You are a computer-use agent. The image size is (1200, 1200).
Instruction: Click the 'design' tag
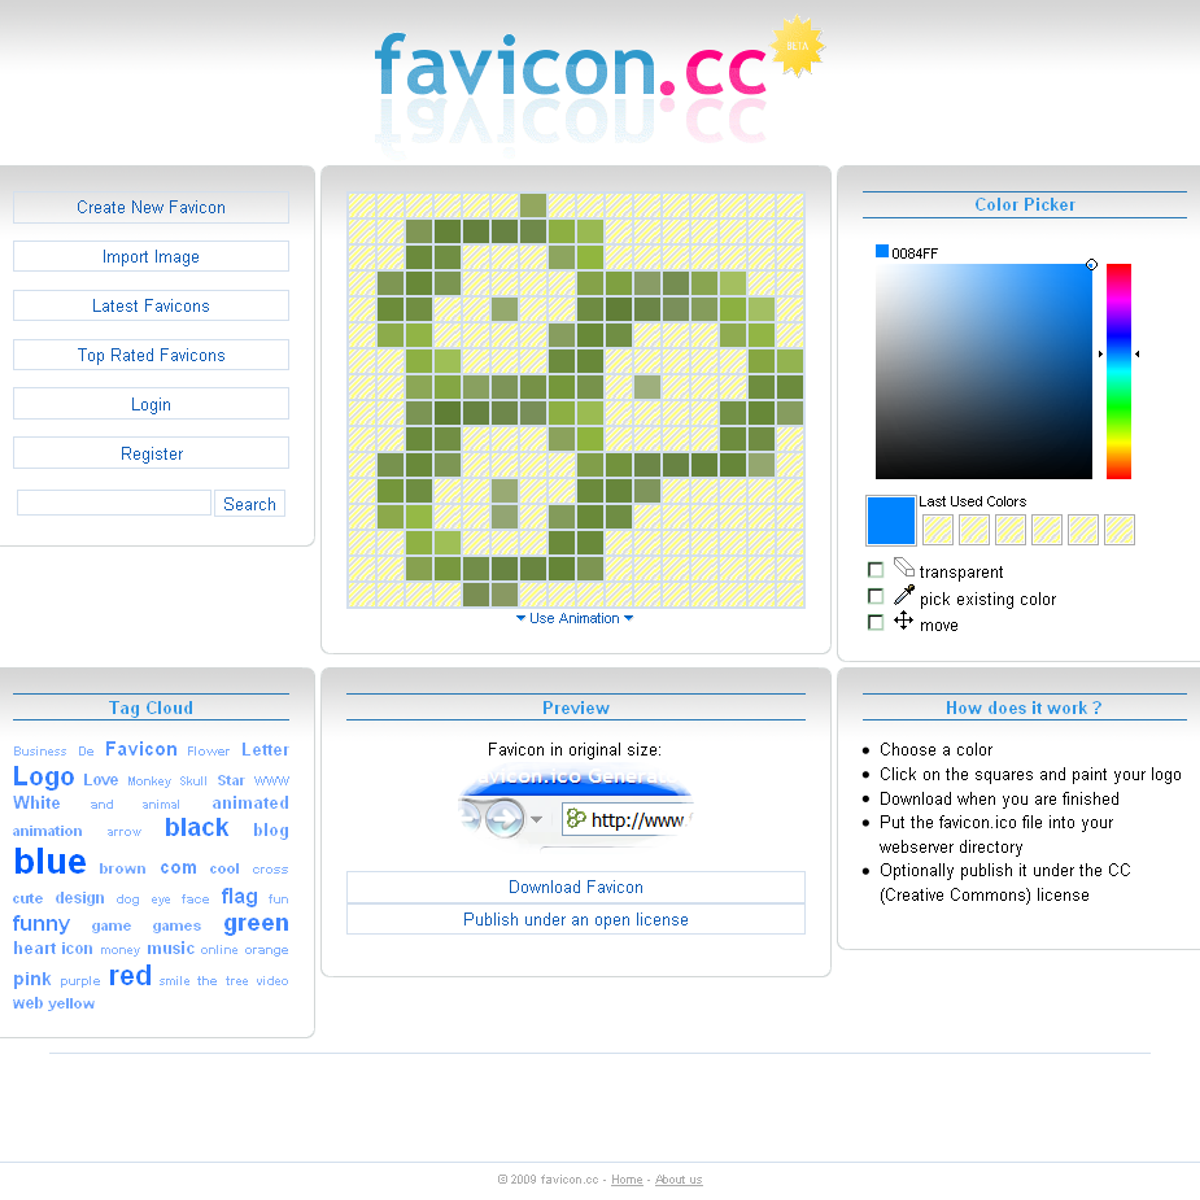80,898
